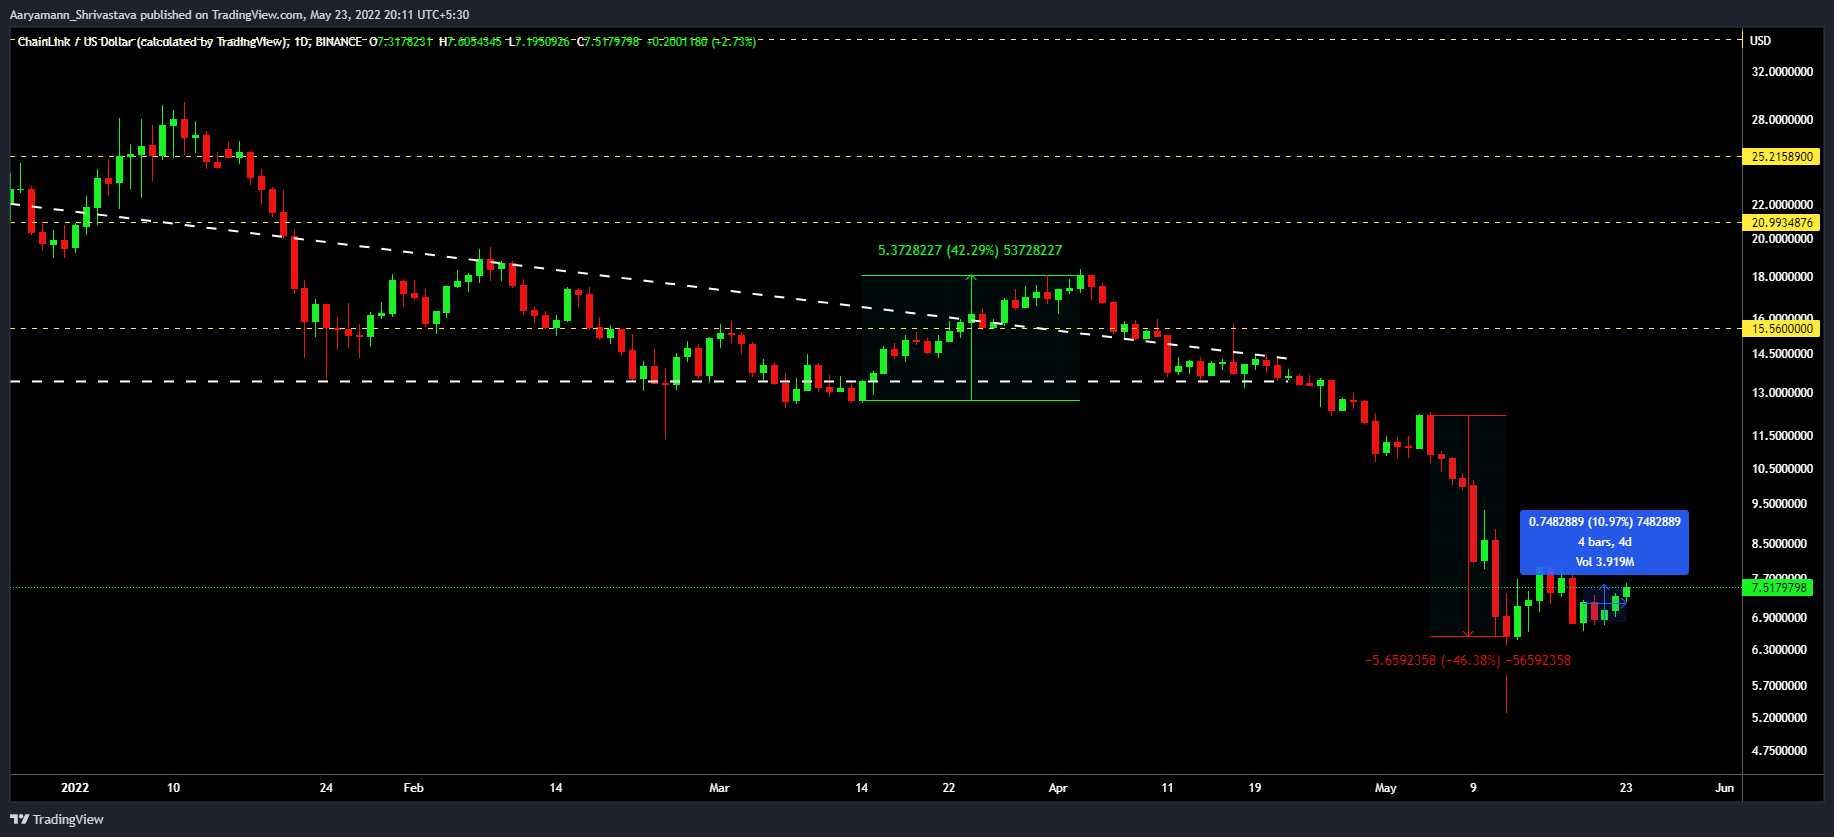The width and height of the screenshot is (1834, 837).
Task: Select the yellow 20.9934876 price label
Action: click(x=1781, y=223)
